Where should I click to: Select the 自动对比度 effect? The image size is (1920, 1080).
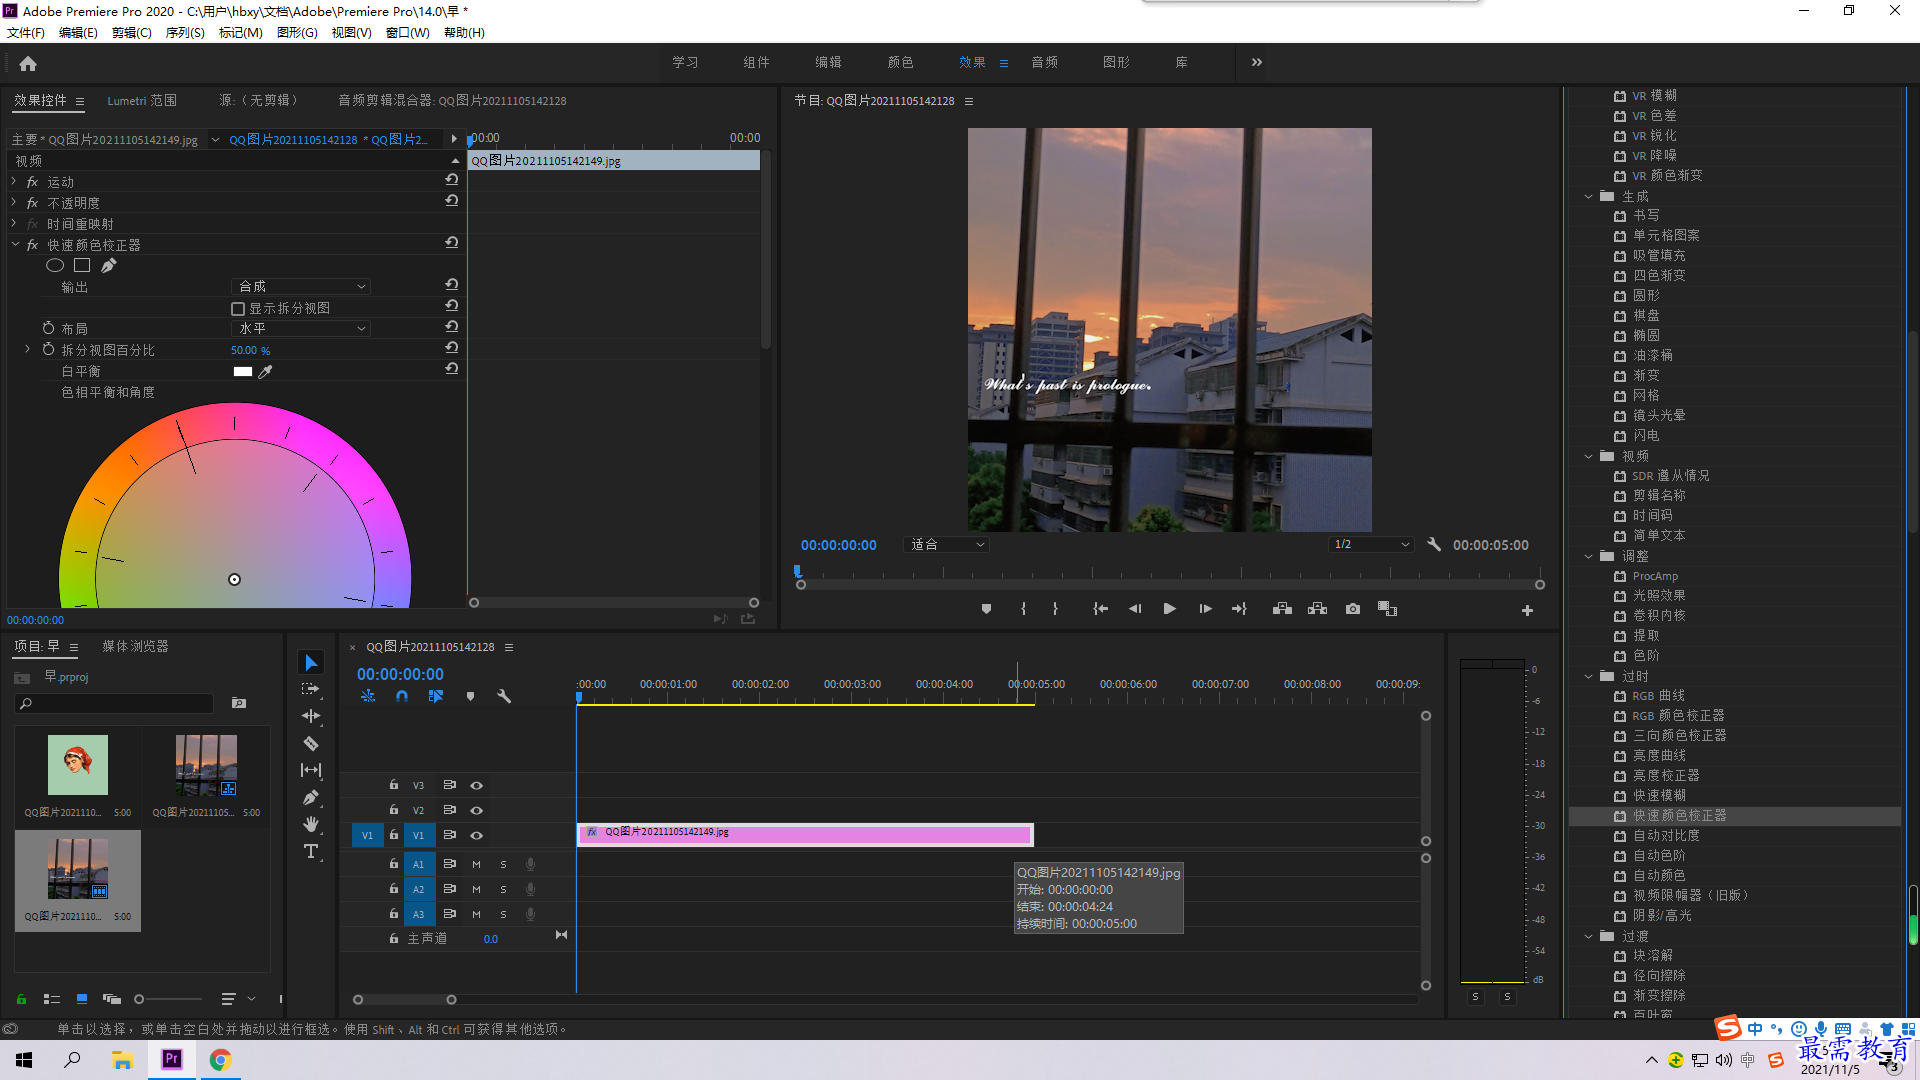point(1666,836)
